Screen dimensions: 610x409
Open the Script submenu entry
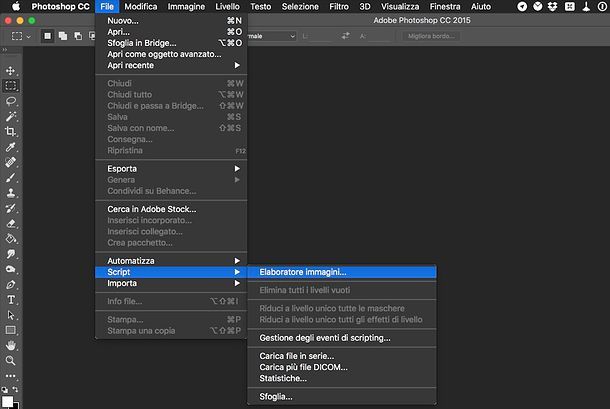pos(171,272)
